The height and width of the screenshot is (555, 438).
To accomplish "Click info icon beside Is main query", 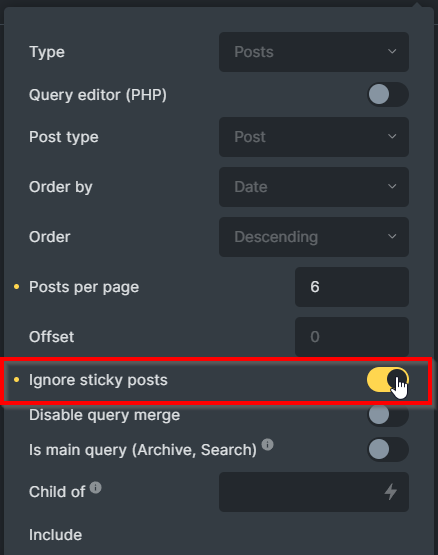I will (268, 445).
